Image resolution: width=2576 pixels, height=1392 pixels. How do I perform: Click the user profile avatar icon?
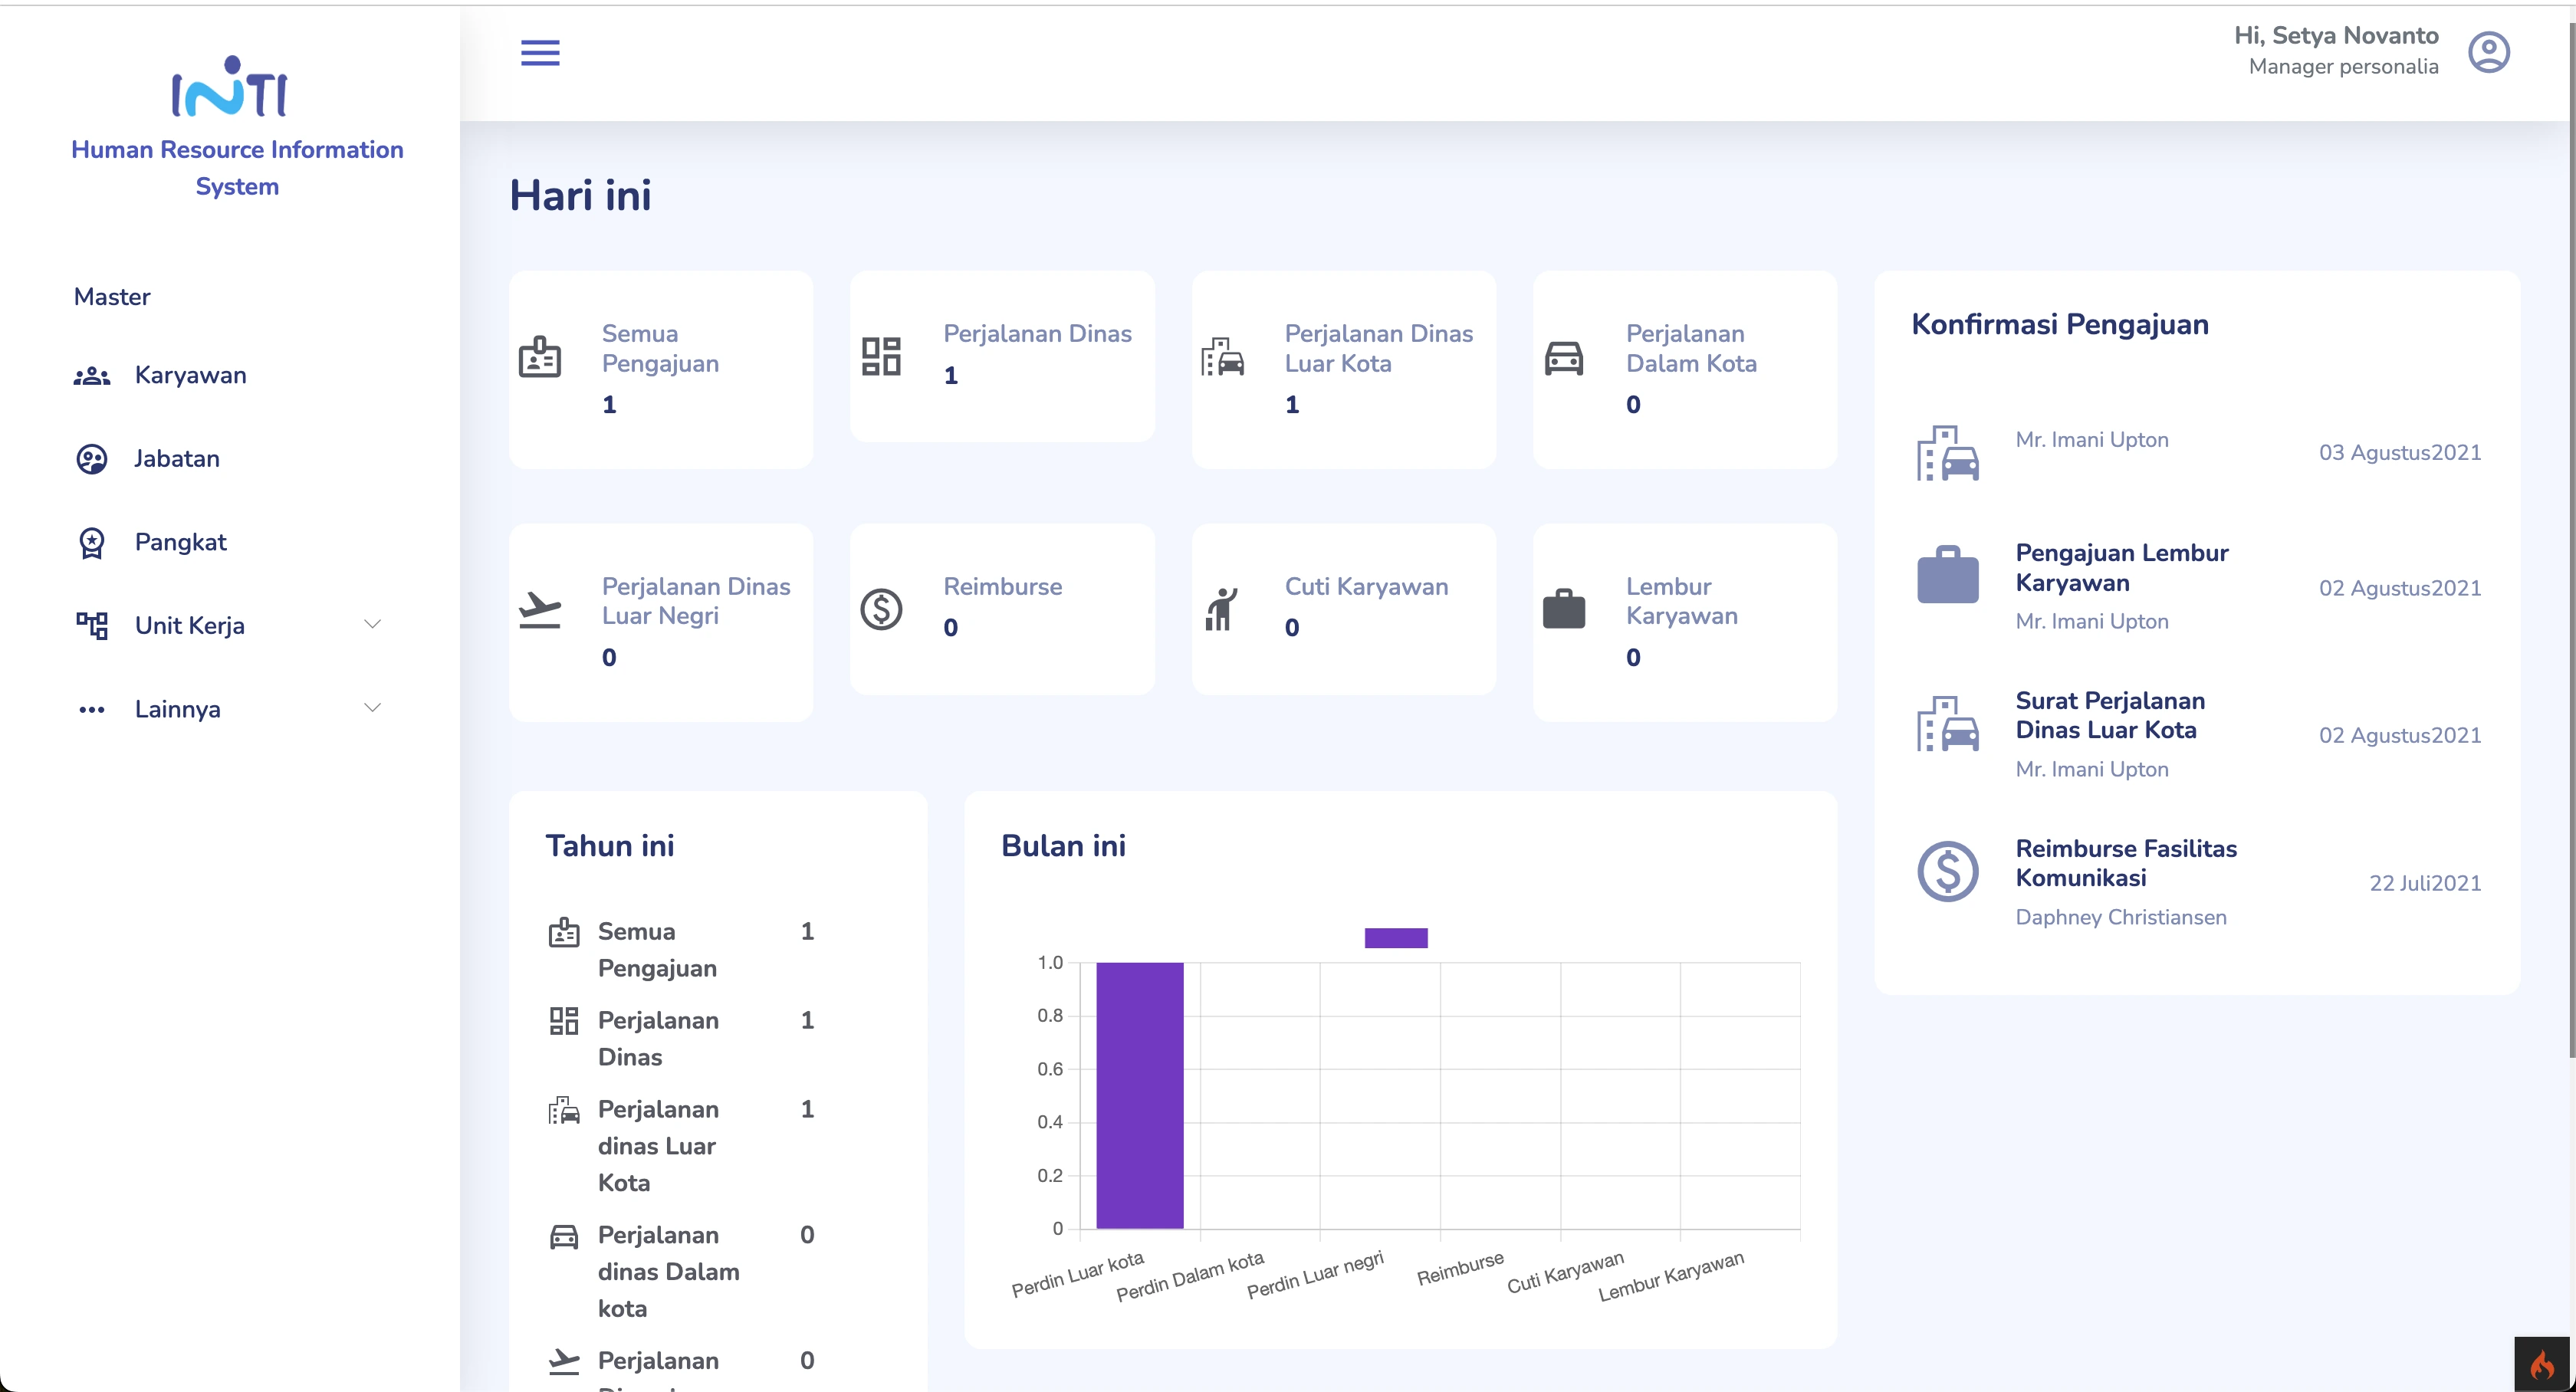[x=2488, y=52]
